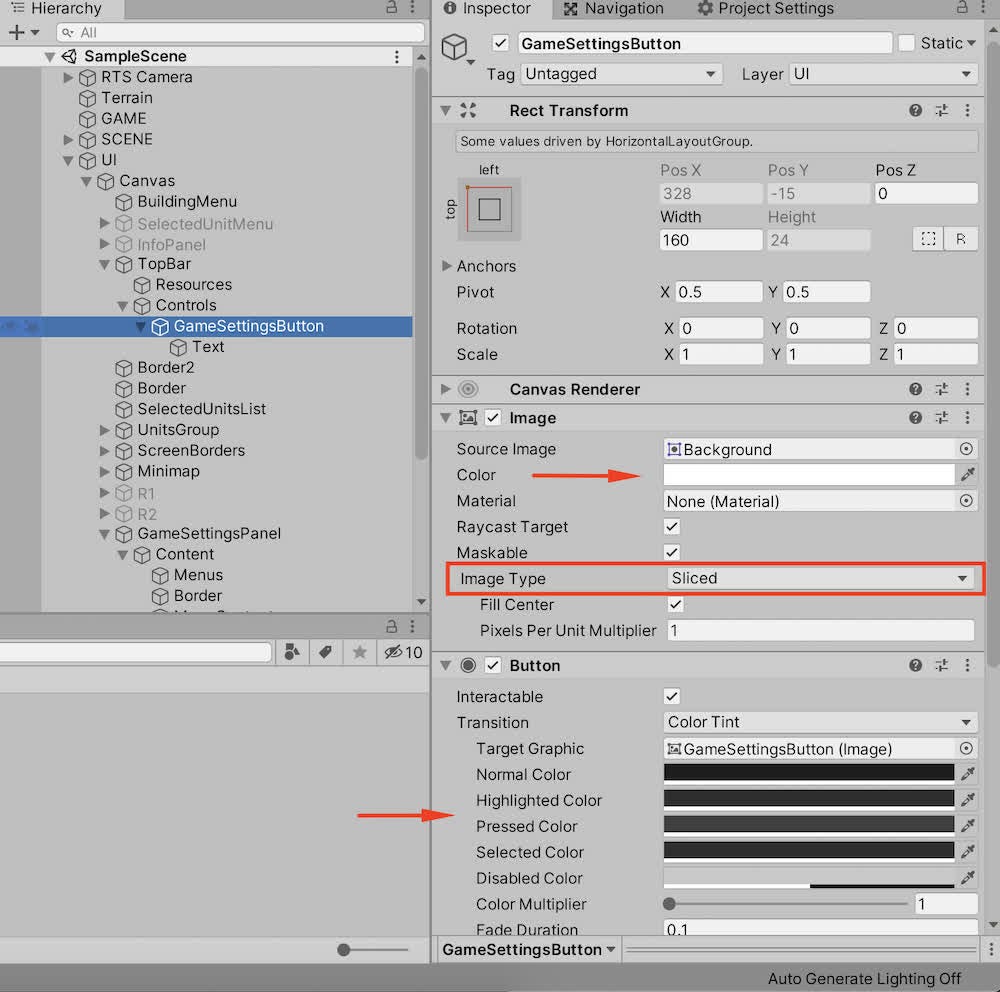Use the eyedropper next to Pressed Color

pos(965,826)
